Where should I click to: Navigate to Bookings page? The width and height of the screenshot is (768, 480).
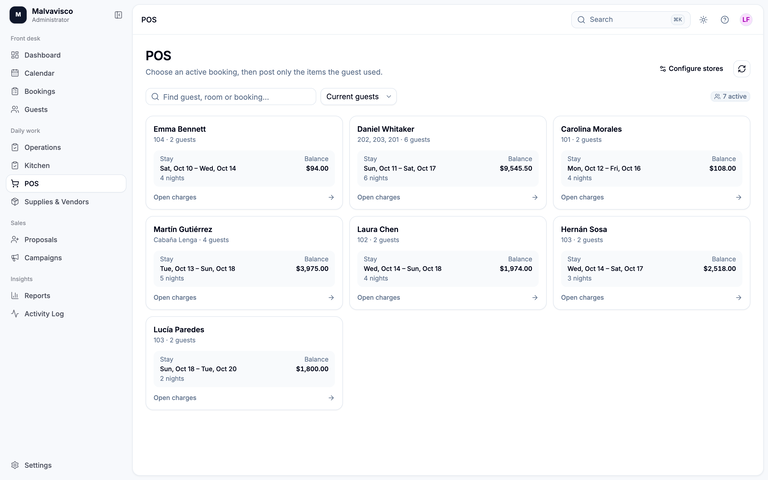click(x=66, y=91)
